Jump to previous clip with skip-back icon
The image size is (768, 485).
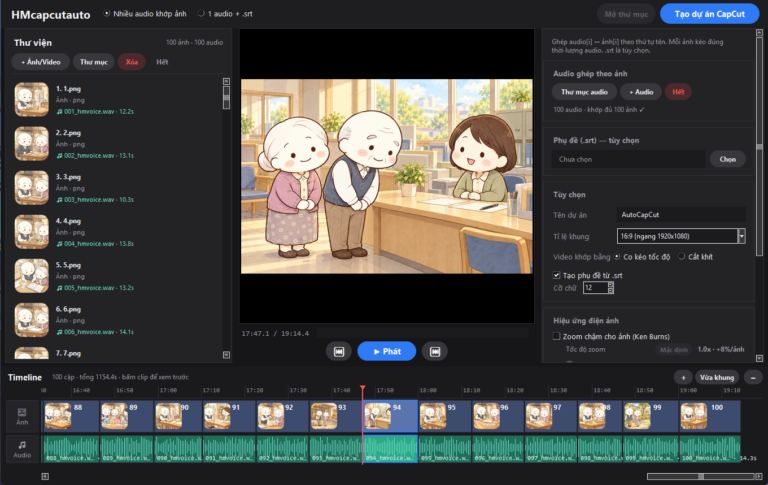click(338, 351)
